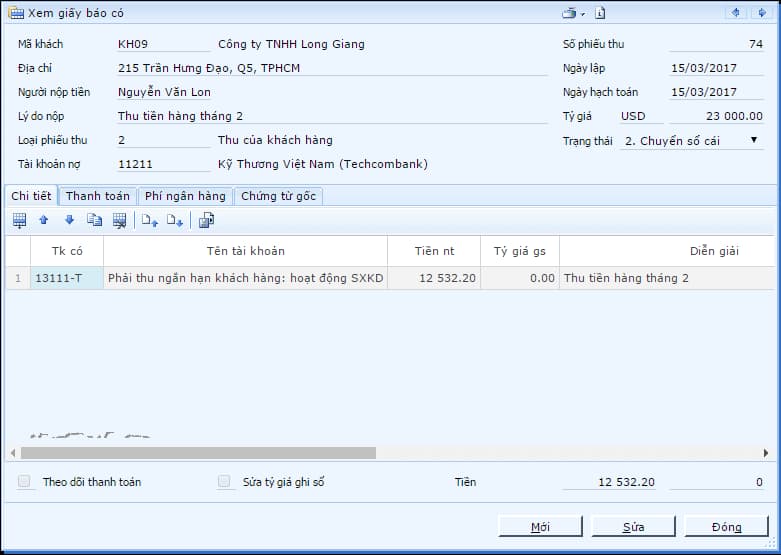Image resolution: width=781 pixels, height=555 pixels.
Task: Toggle Theo dõi thanh toán checkbox
Action: click(x=24, y=481)
